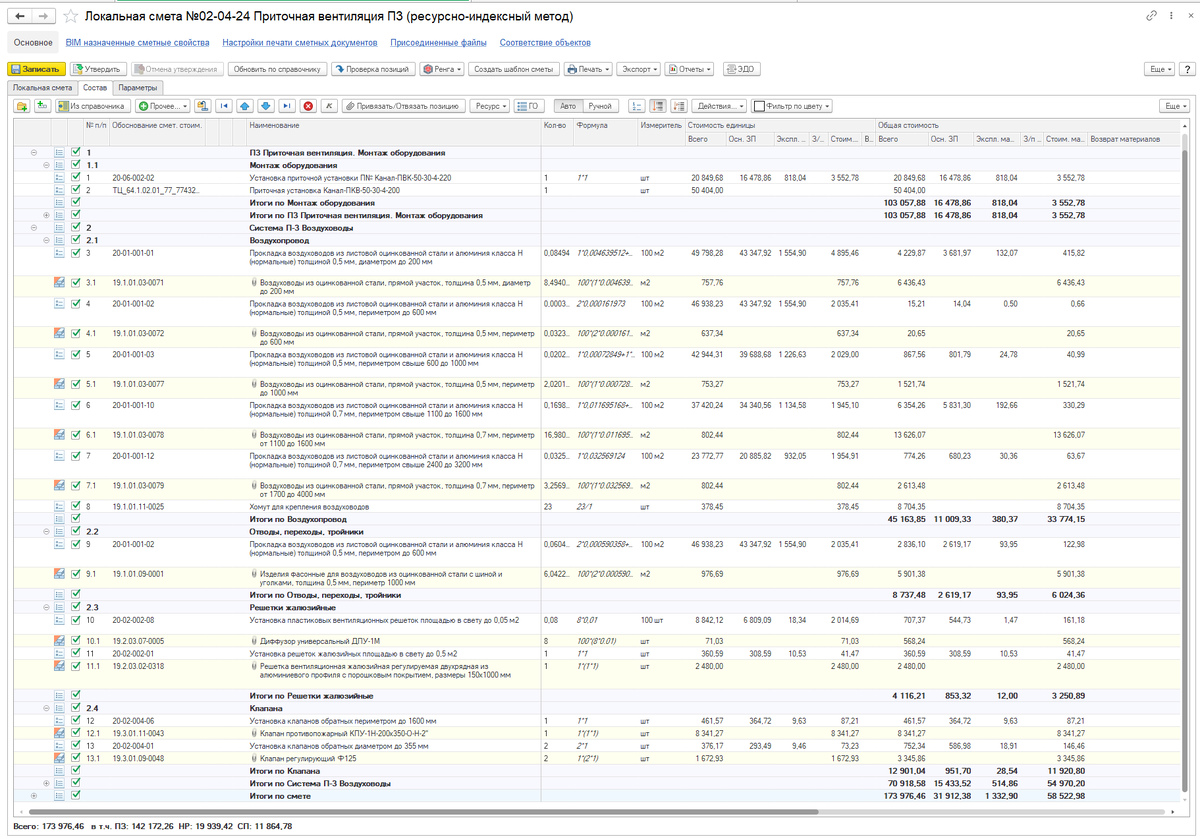Select the Основное navigation tab

coord(33,43)
